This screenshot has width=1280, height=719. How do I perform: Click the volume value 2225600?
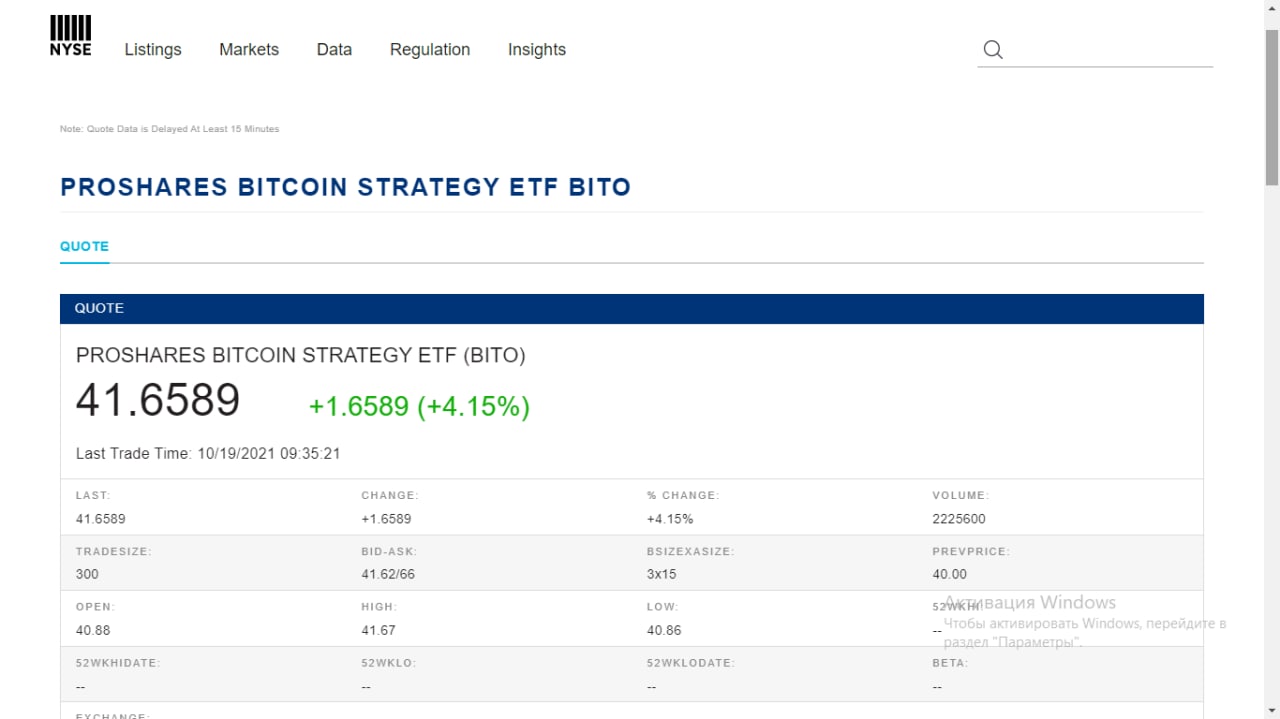click(x=958, y=519)
